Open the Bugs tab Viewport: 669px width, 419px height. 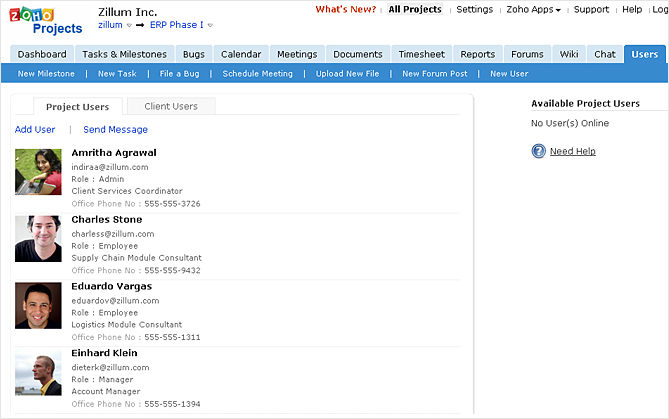coord(194,54)
